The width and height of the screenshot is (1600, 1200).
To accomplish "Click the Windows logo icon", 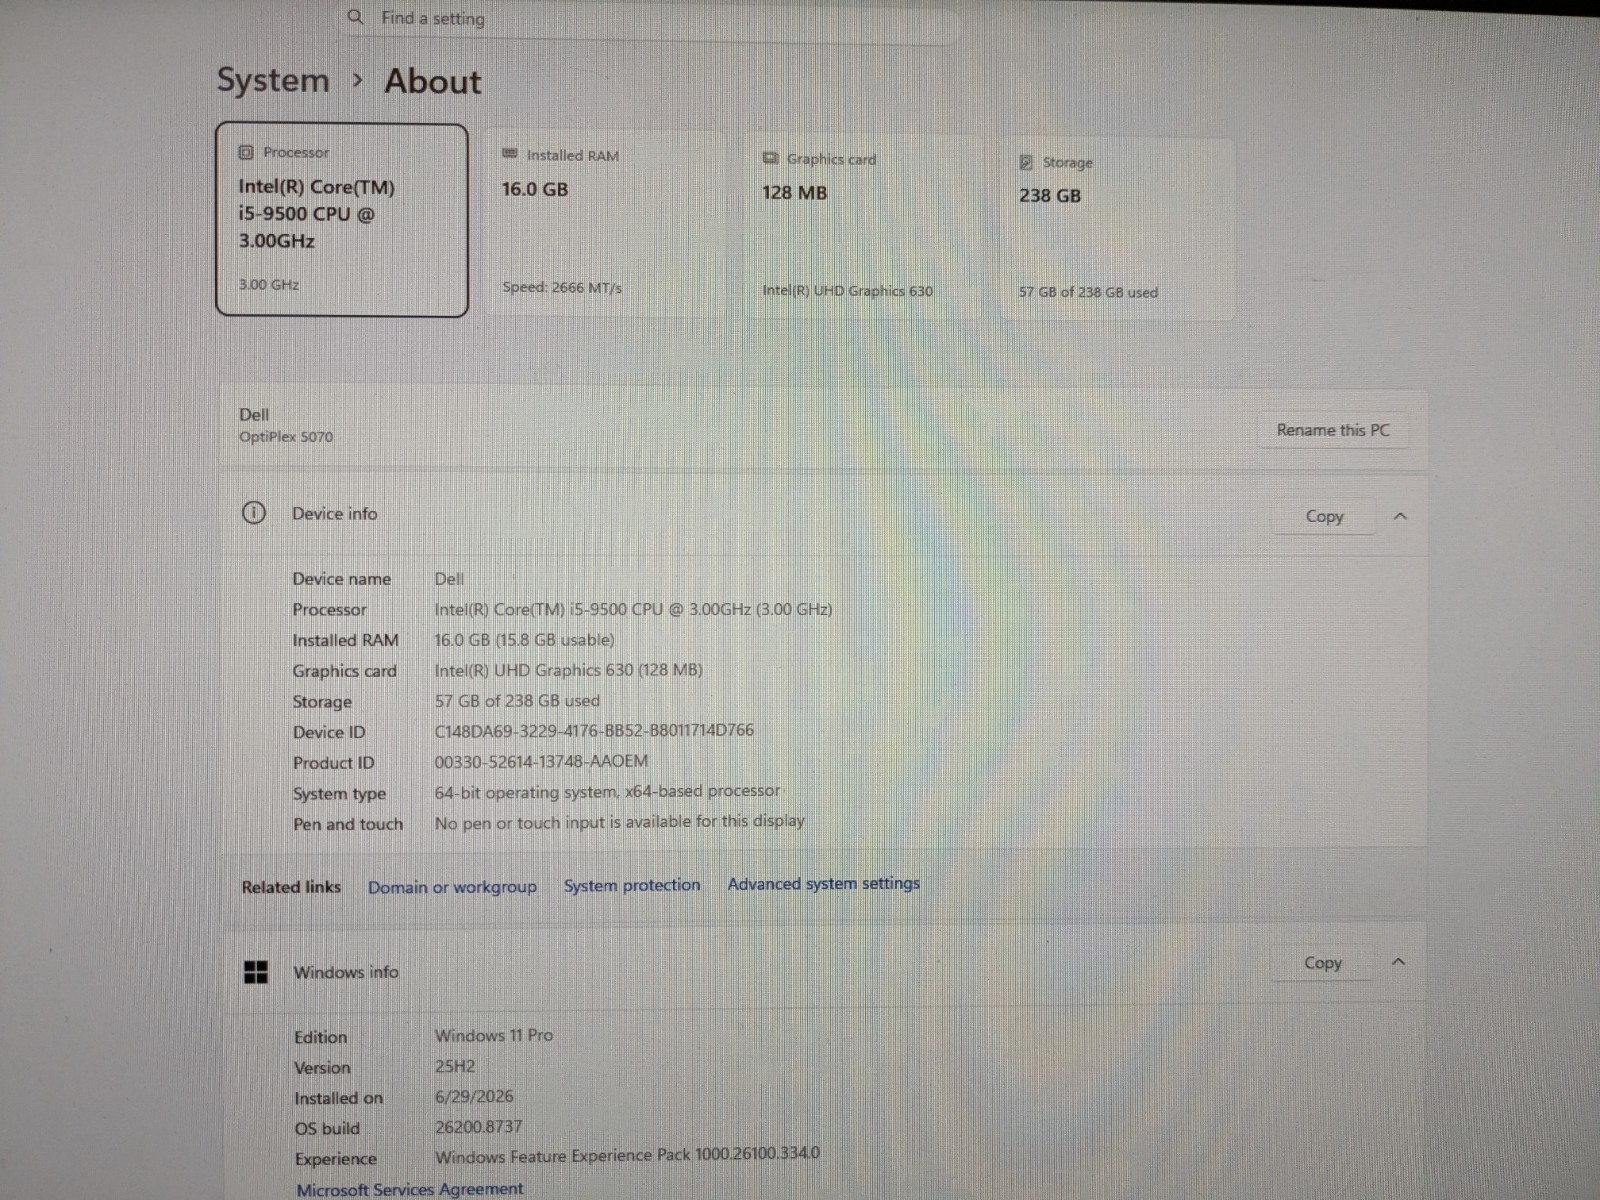I will [x=256, y=972].
